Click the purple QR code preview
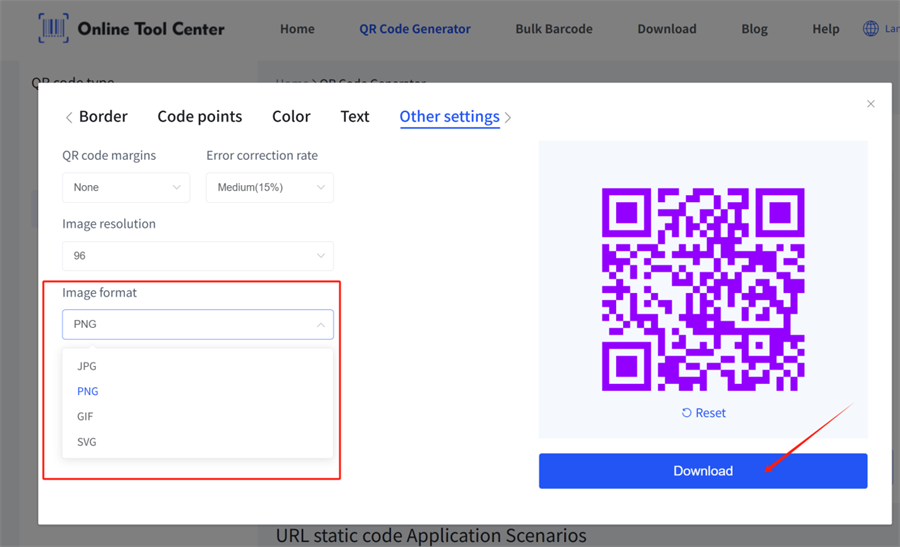This screenshot has width=900, height=547. (703, 289)
